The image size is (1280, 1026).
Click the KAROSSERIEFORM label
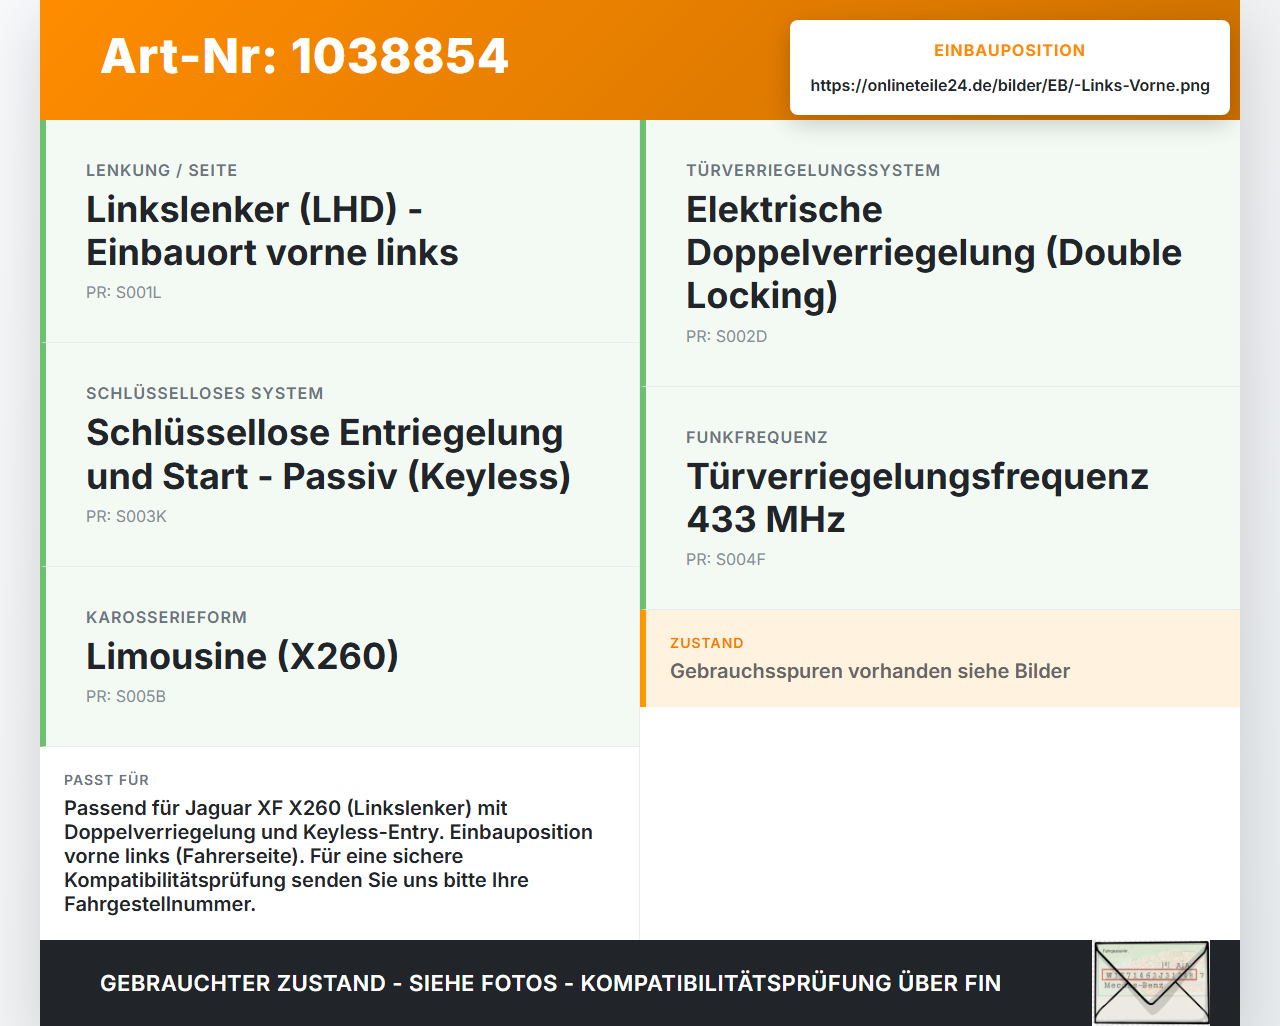[x=166, y=618]
